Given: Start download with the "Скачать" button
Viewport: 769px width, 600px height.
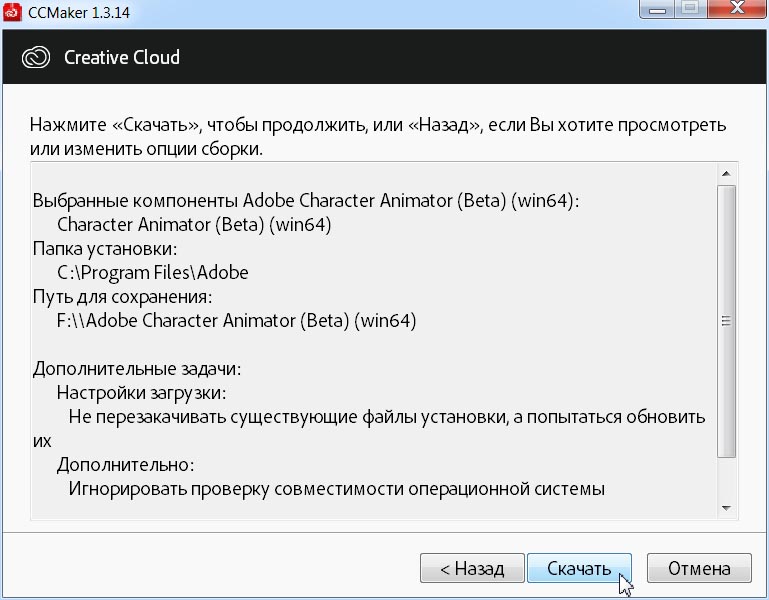Looking at the screenshot, I should pyautogui.click(x=579, y=569).
